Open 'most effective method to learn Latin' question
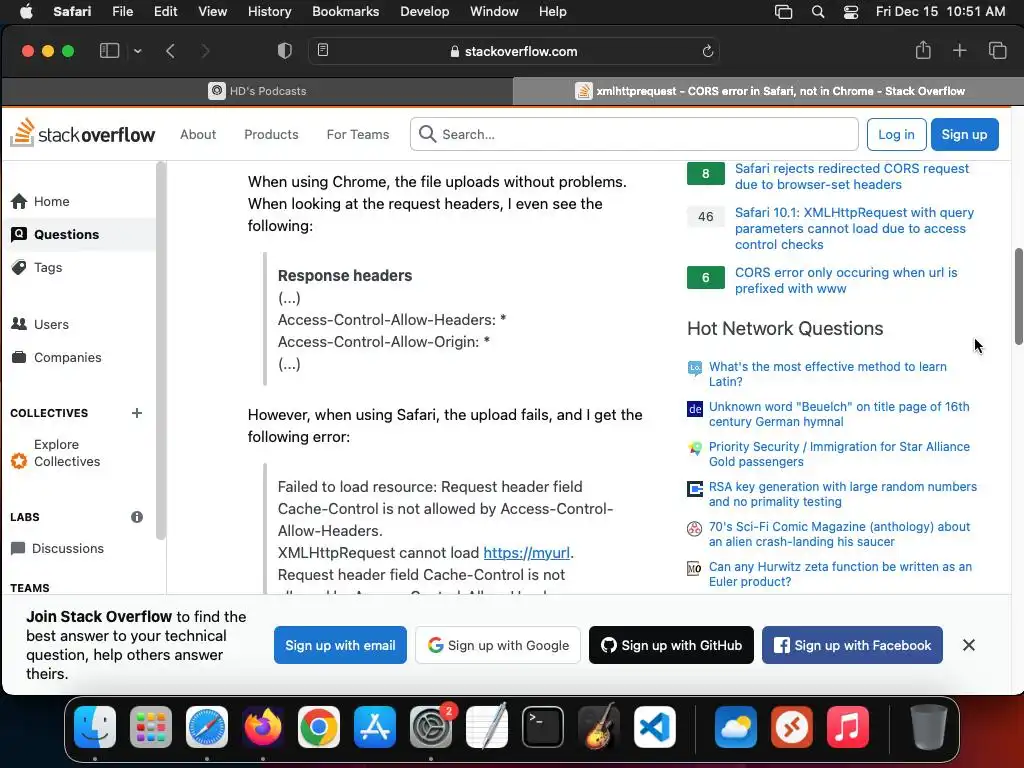Viewport: 1024px width, 768px height. tap(827, 374)
